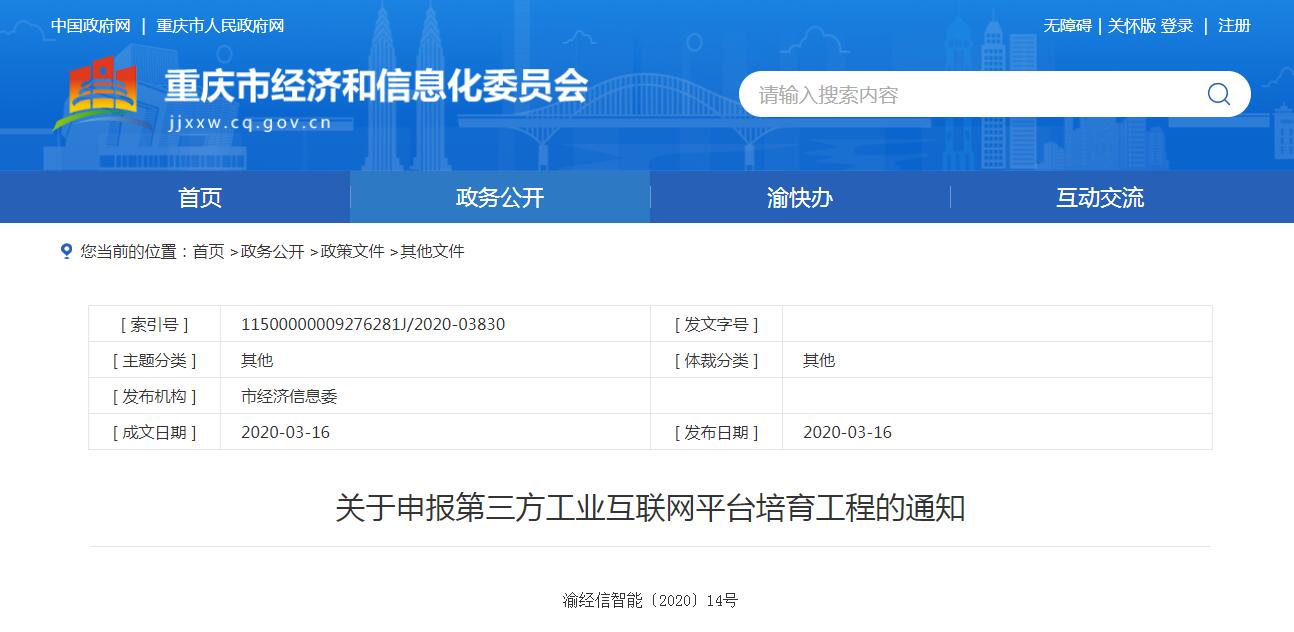This screenshot has height=632, width=1294.
Task: Open 政策文件 breadcrumb link
Action: [352, 252]
